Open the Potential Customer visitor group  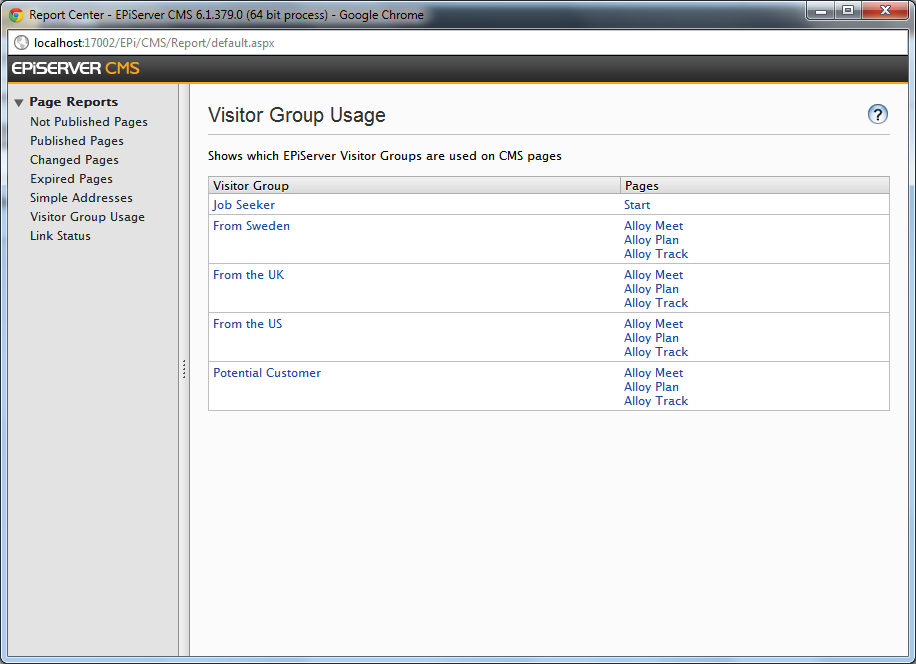[267, 373]
